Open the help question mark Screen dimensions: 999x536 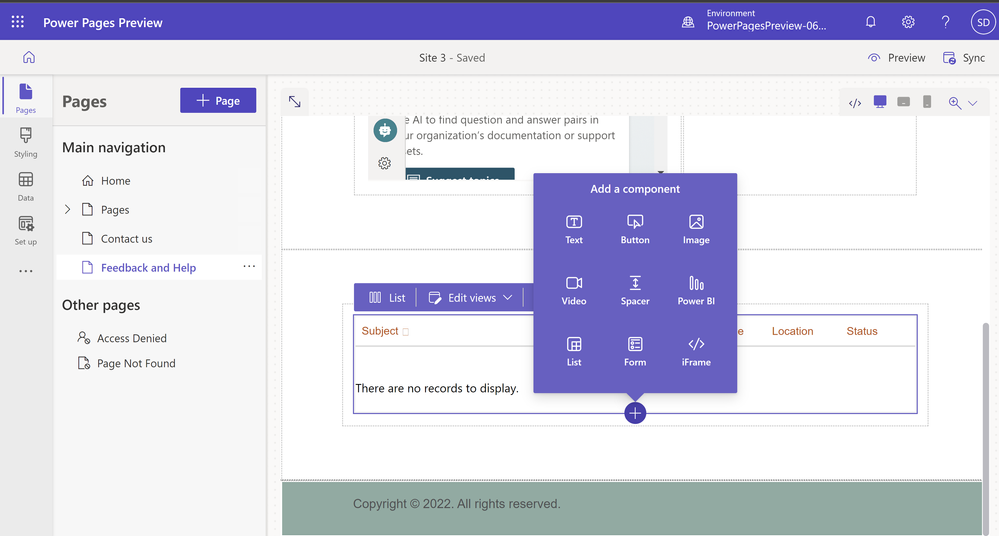[945, 22]
